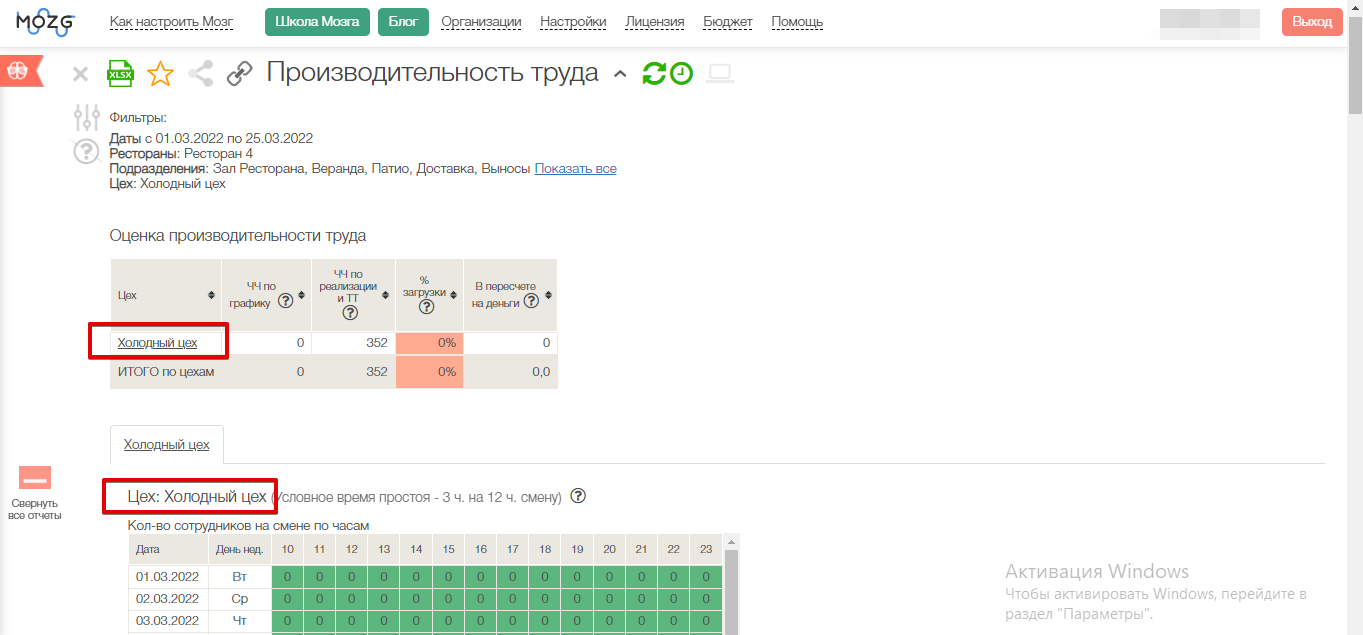
Task: Click the Показать все link
Action: [575, 169]
